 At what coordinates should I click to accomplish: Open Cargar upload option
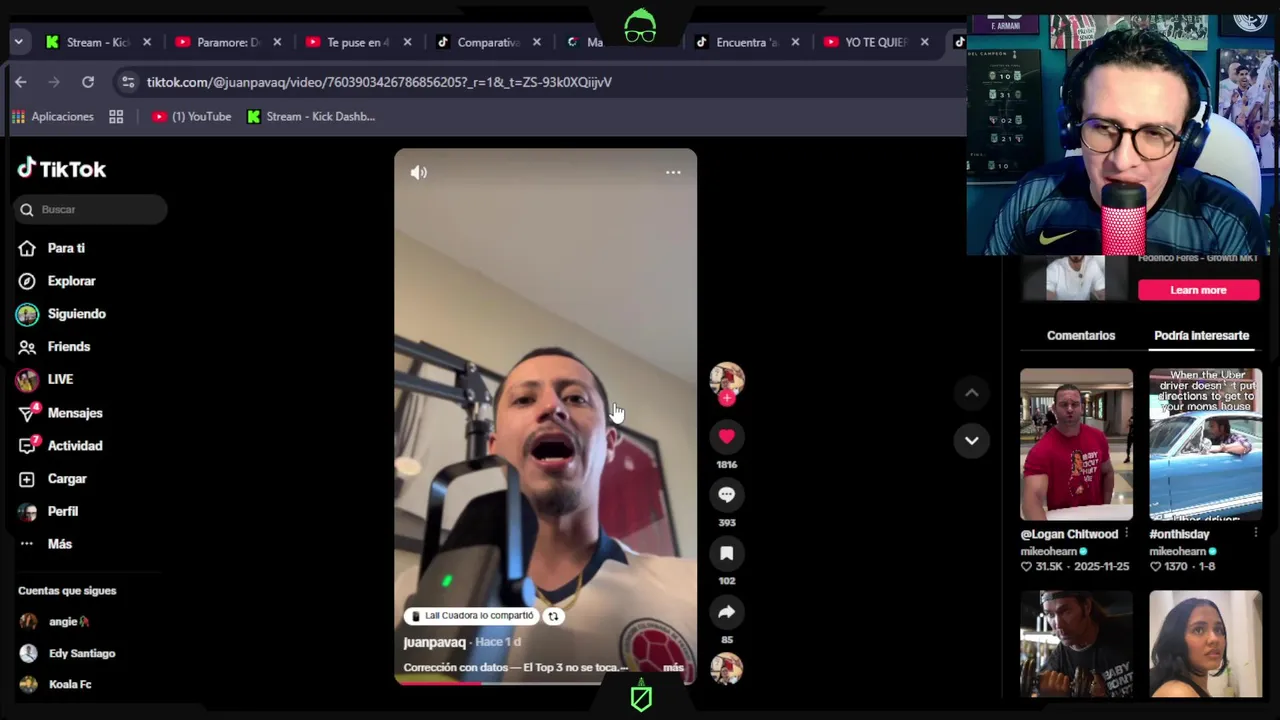click(67, 479)
